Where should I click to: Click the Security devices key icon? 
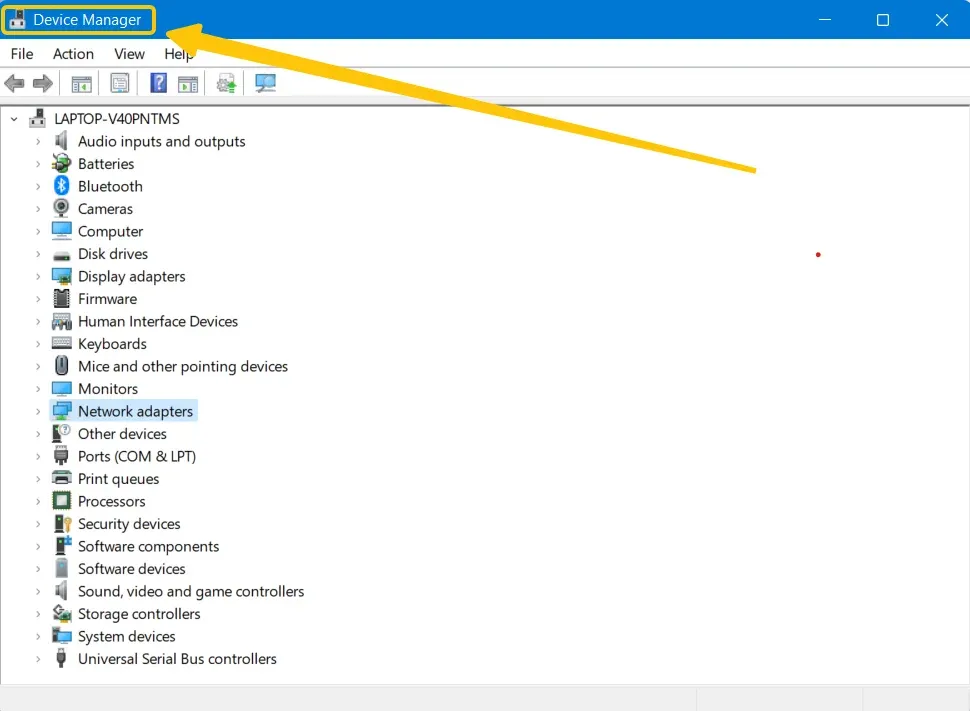(62, 524)
